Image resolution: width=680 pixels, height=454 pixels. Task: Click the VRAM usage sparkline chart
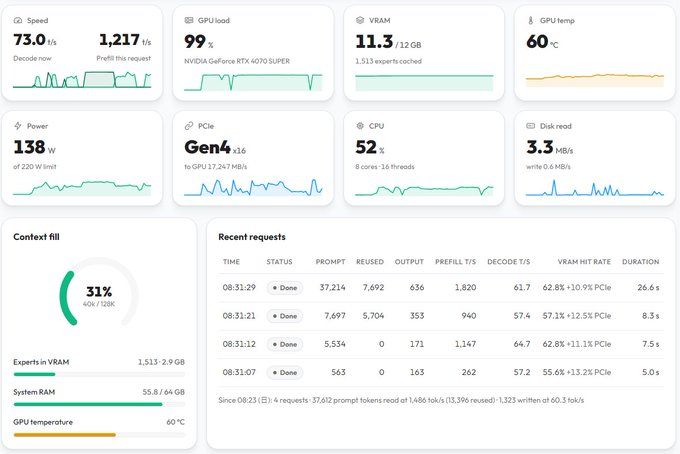pos(424,82)
